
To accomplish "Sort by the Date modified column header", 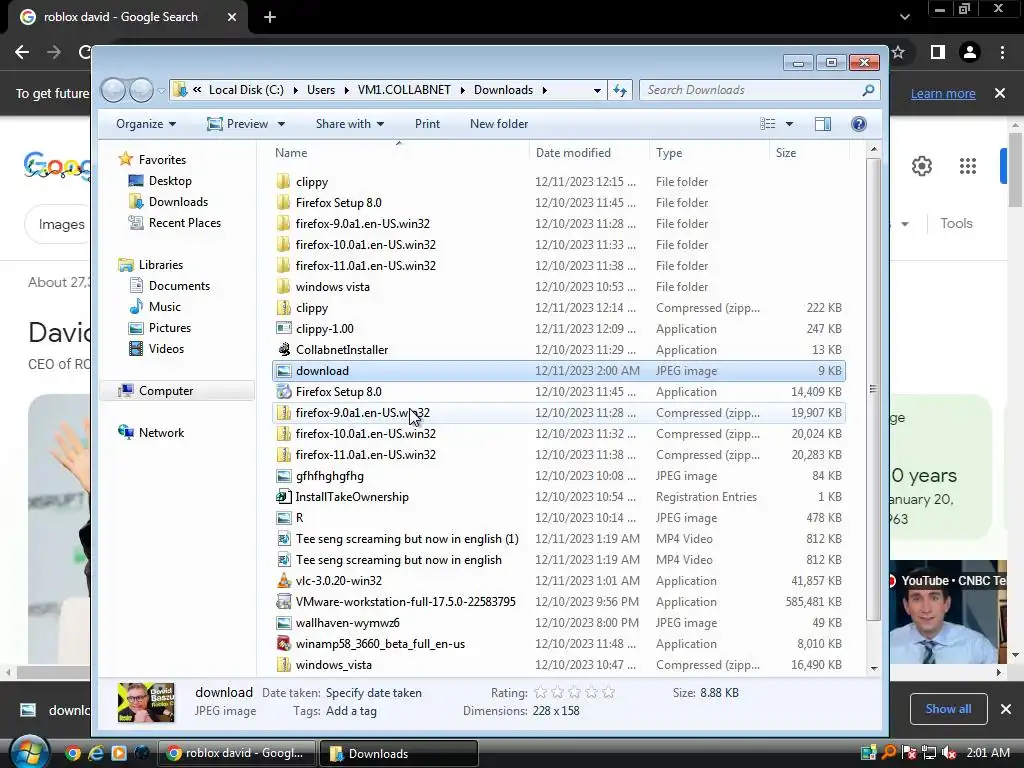I will tap(589, 153).
